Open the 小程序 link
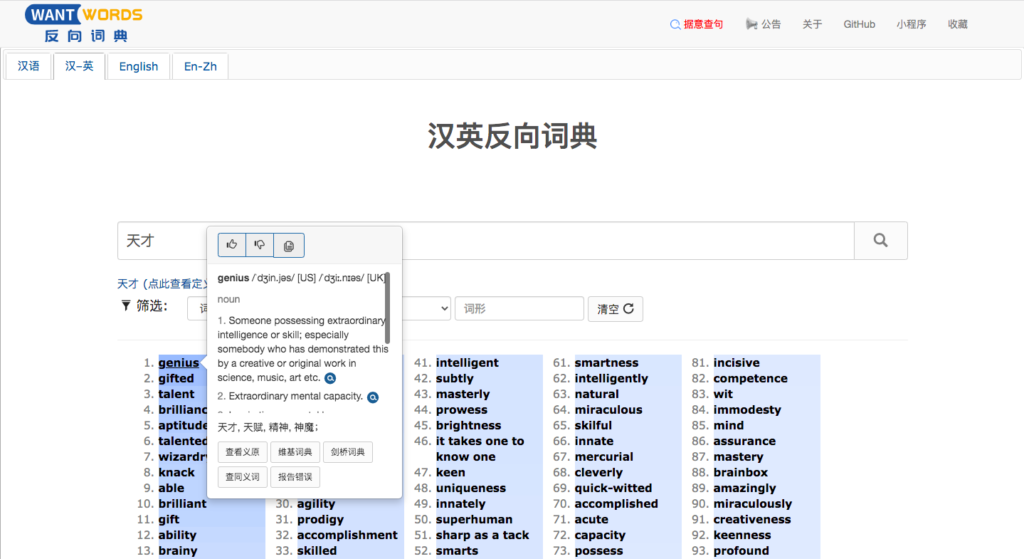 911,24
